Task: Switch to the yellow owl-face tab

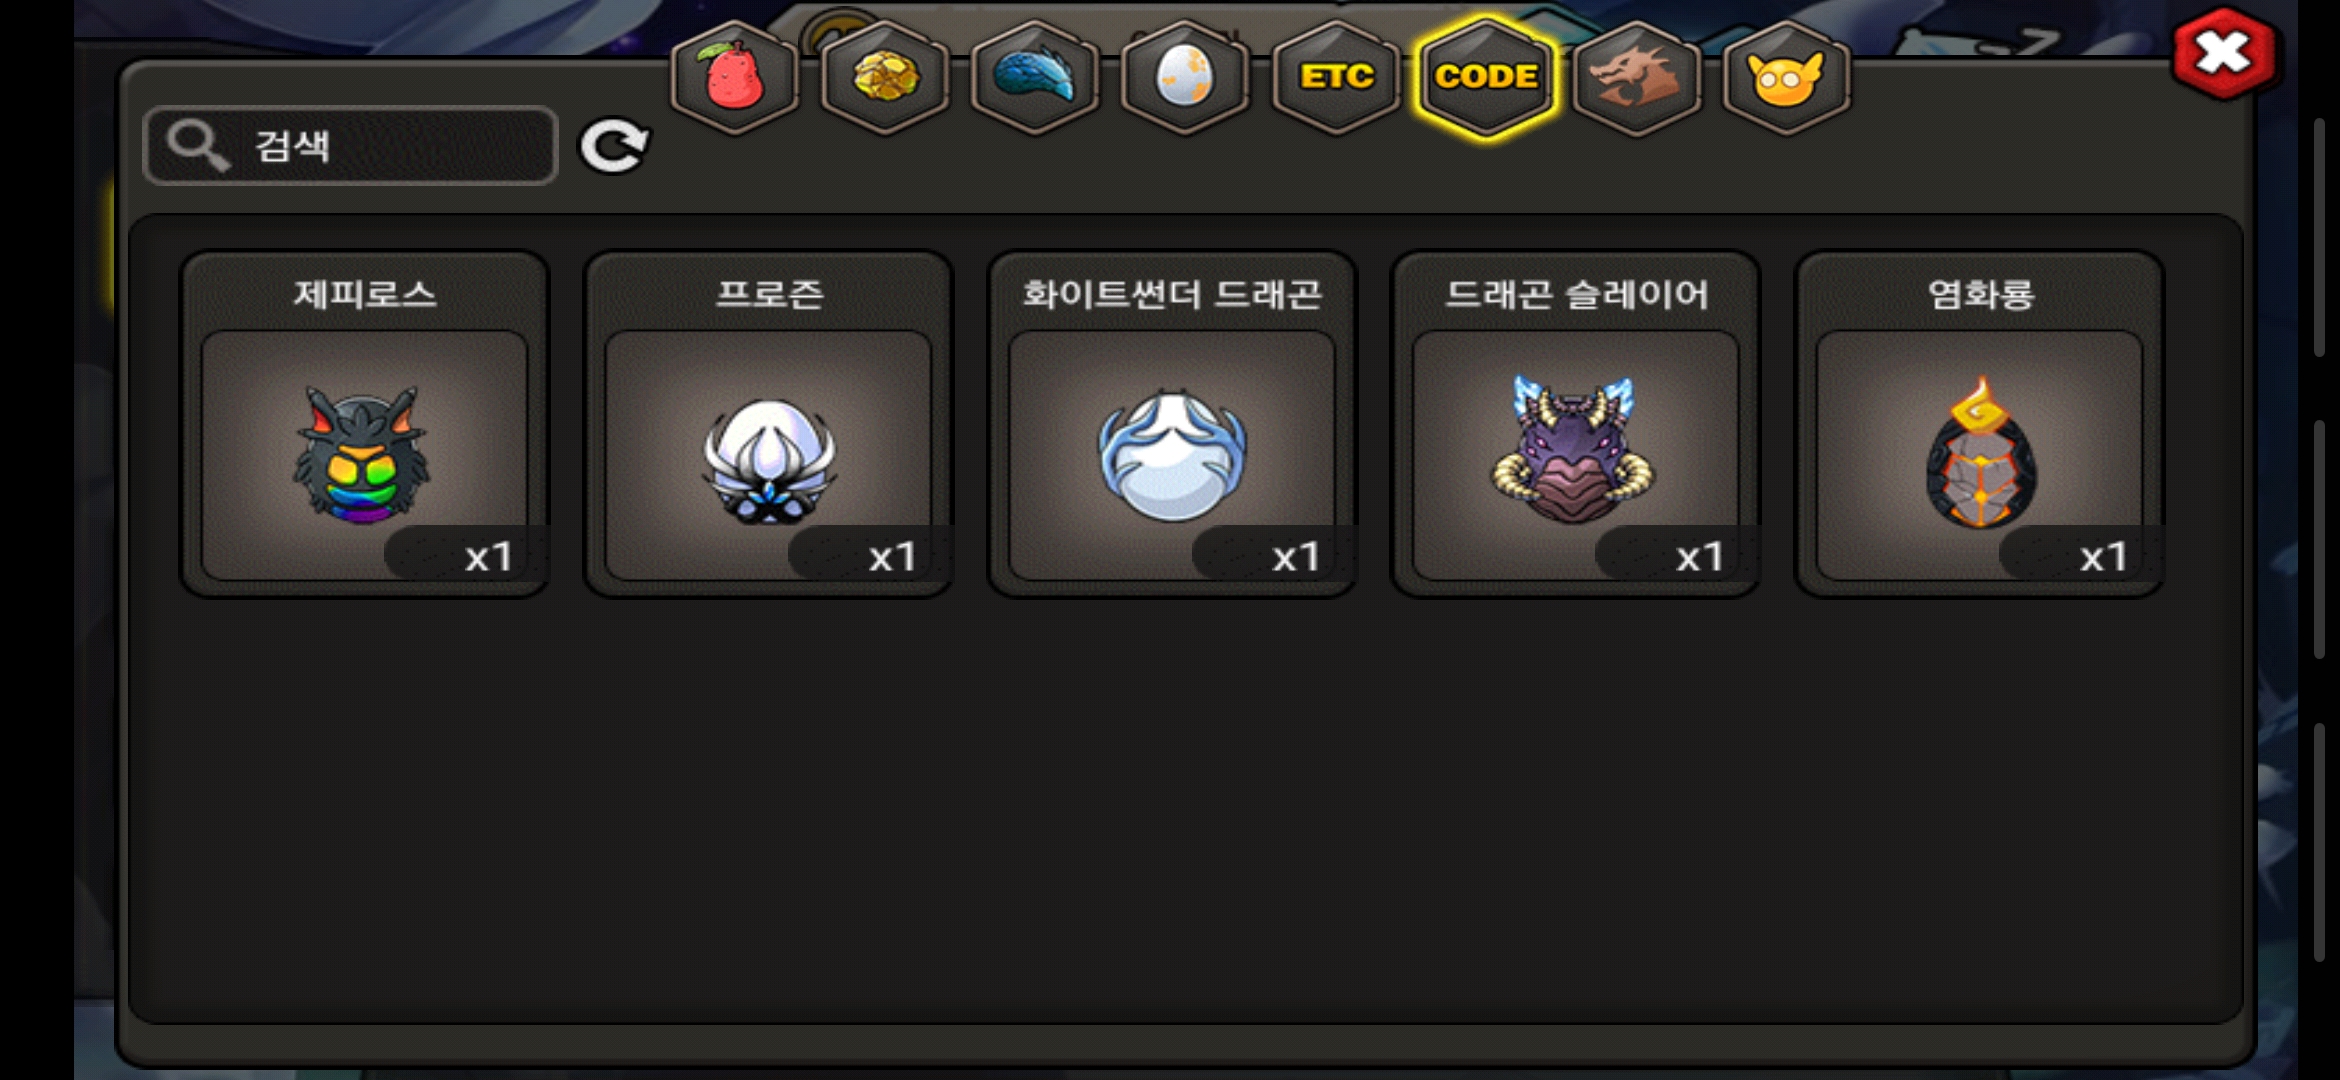Action: 1786,77
